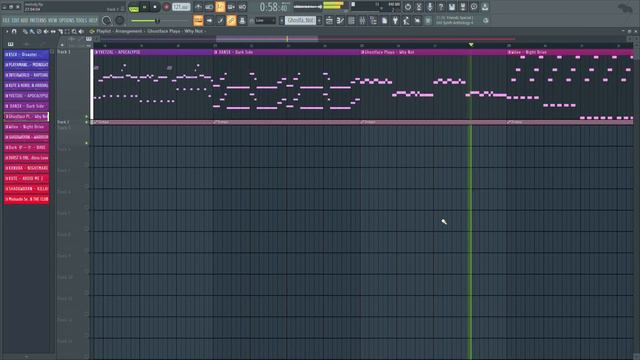Open the EDIT menu

[x=15, y=20]
